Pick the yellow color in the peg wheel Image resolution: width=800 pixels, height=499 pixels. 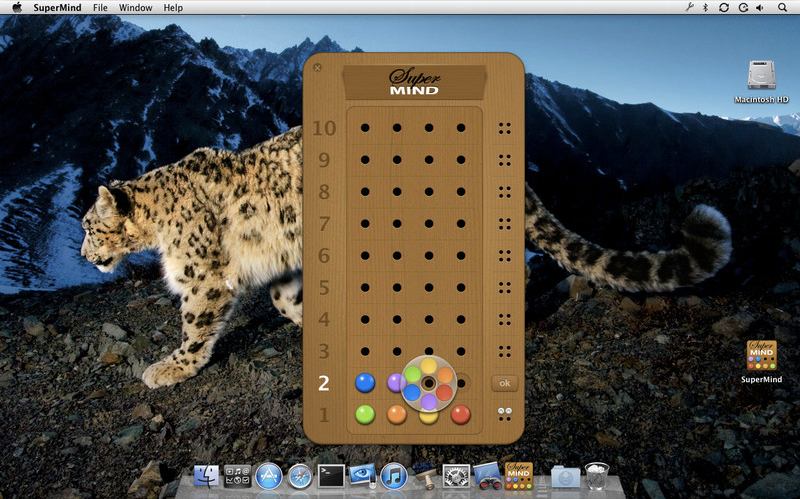pyautogui.click(x=429, y=365)
